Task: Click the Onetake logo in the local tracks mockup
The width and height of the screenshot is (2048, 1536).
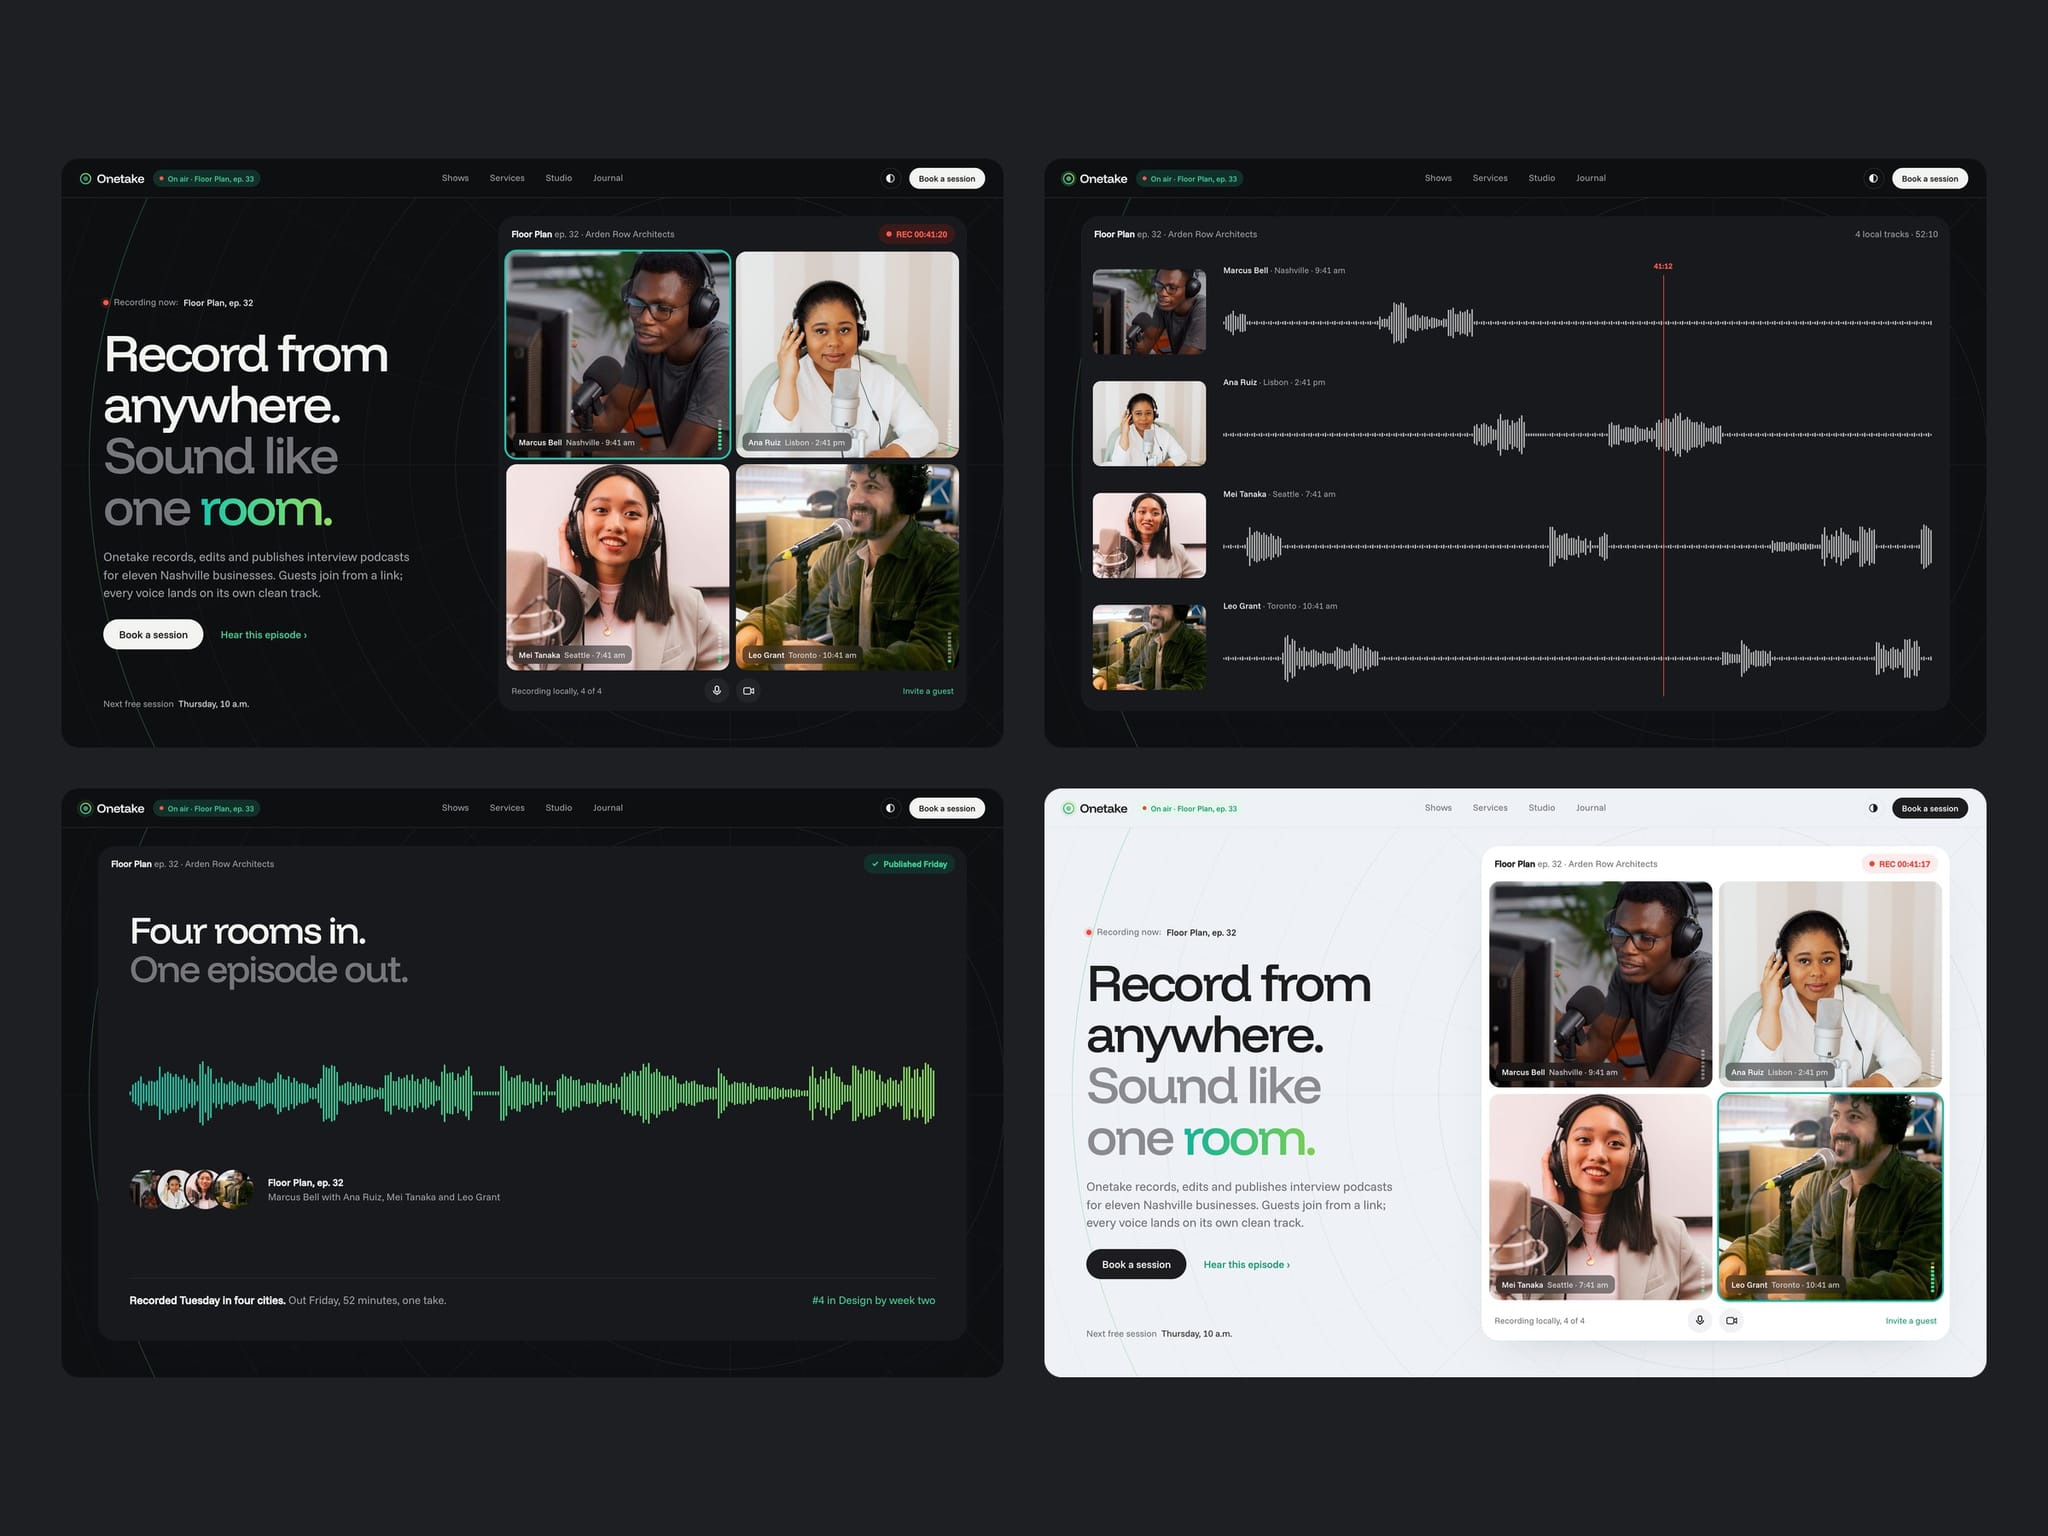Action: (1095, 179)
